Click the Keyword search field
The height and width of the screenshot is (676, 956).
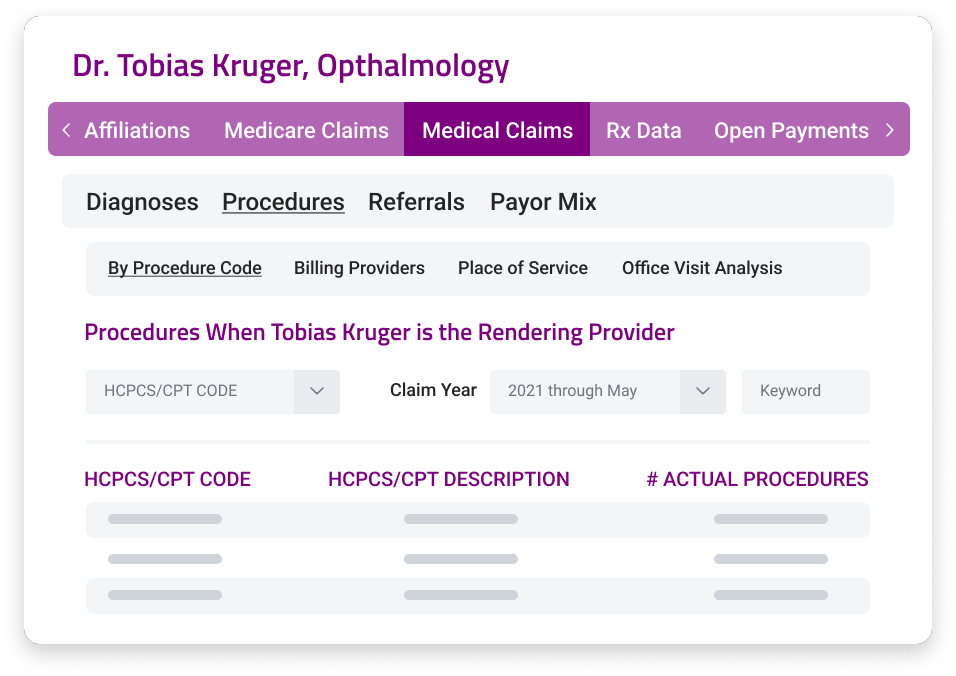tap(805, 391)
